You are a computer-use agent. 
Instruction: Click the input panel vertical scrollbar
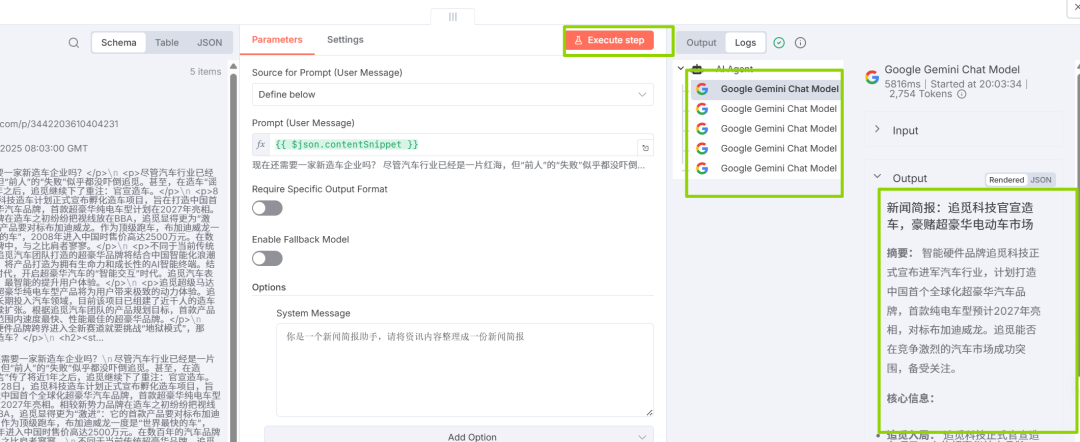tap(234, 255)
